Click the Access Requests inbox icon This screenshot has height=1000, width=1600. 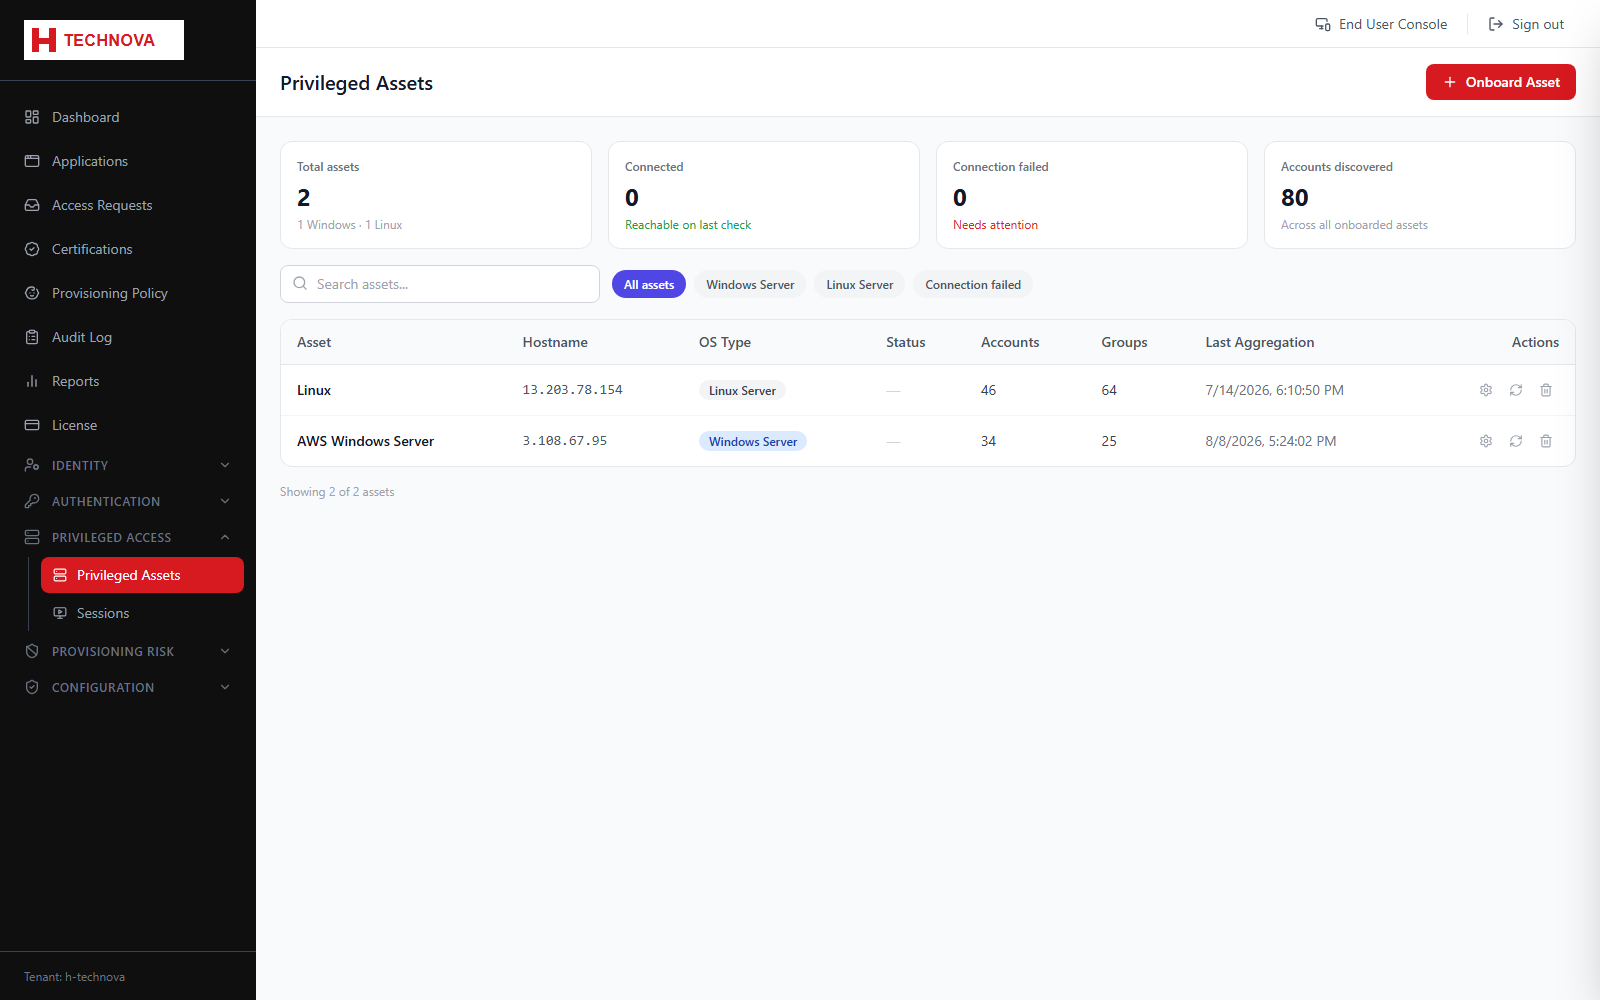pyautogui.click(x=32, y=205)
